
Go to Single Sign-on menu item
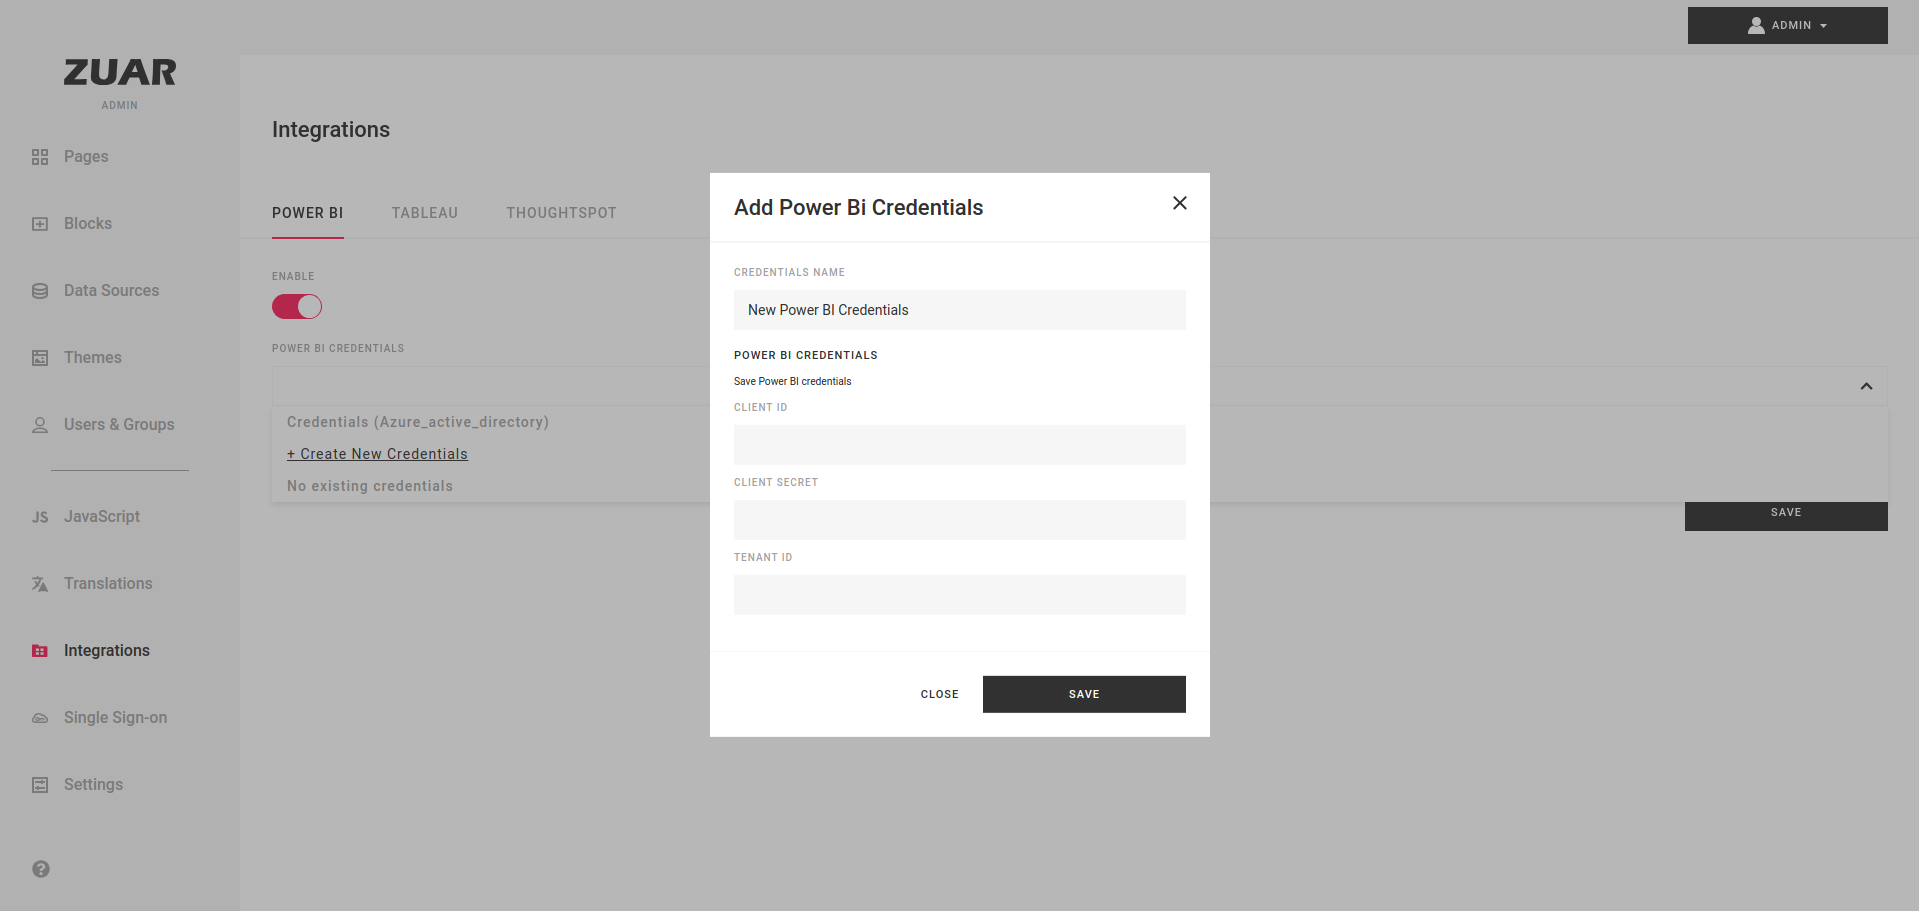point(116,718)
